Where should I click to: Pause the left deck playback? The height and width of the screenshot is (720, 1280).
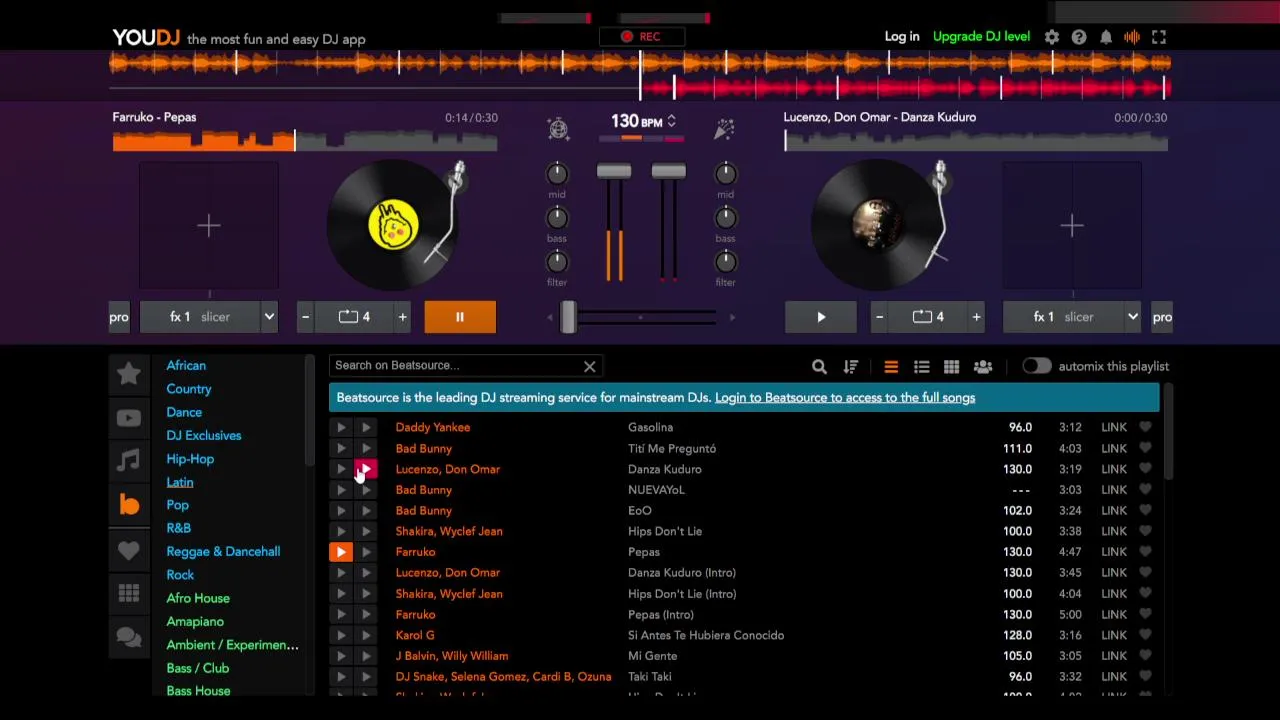coord(460,317)
